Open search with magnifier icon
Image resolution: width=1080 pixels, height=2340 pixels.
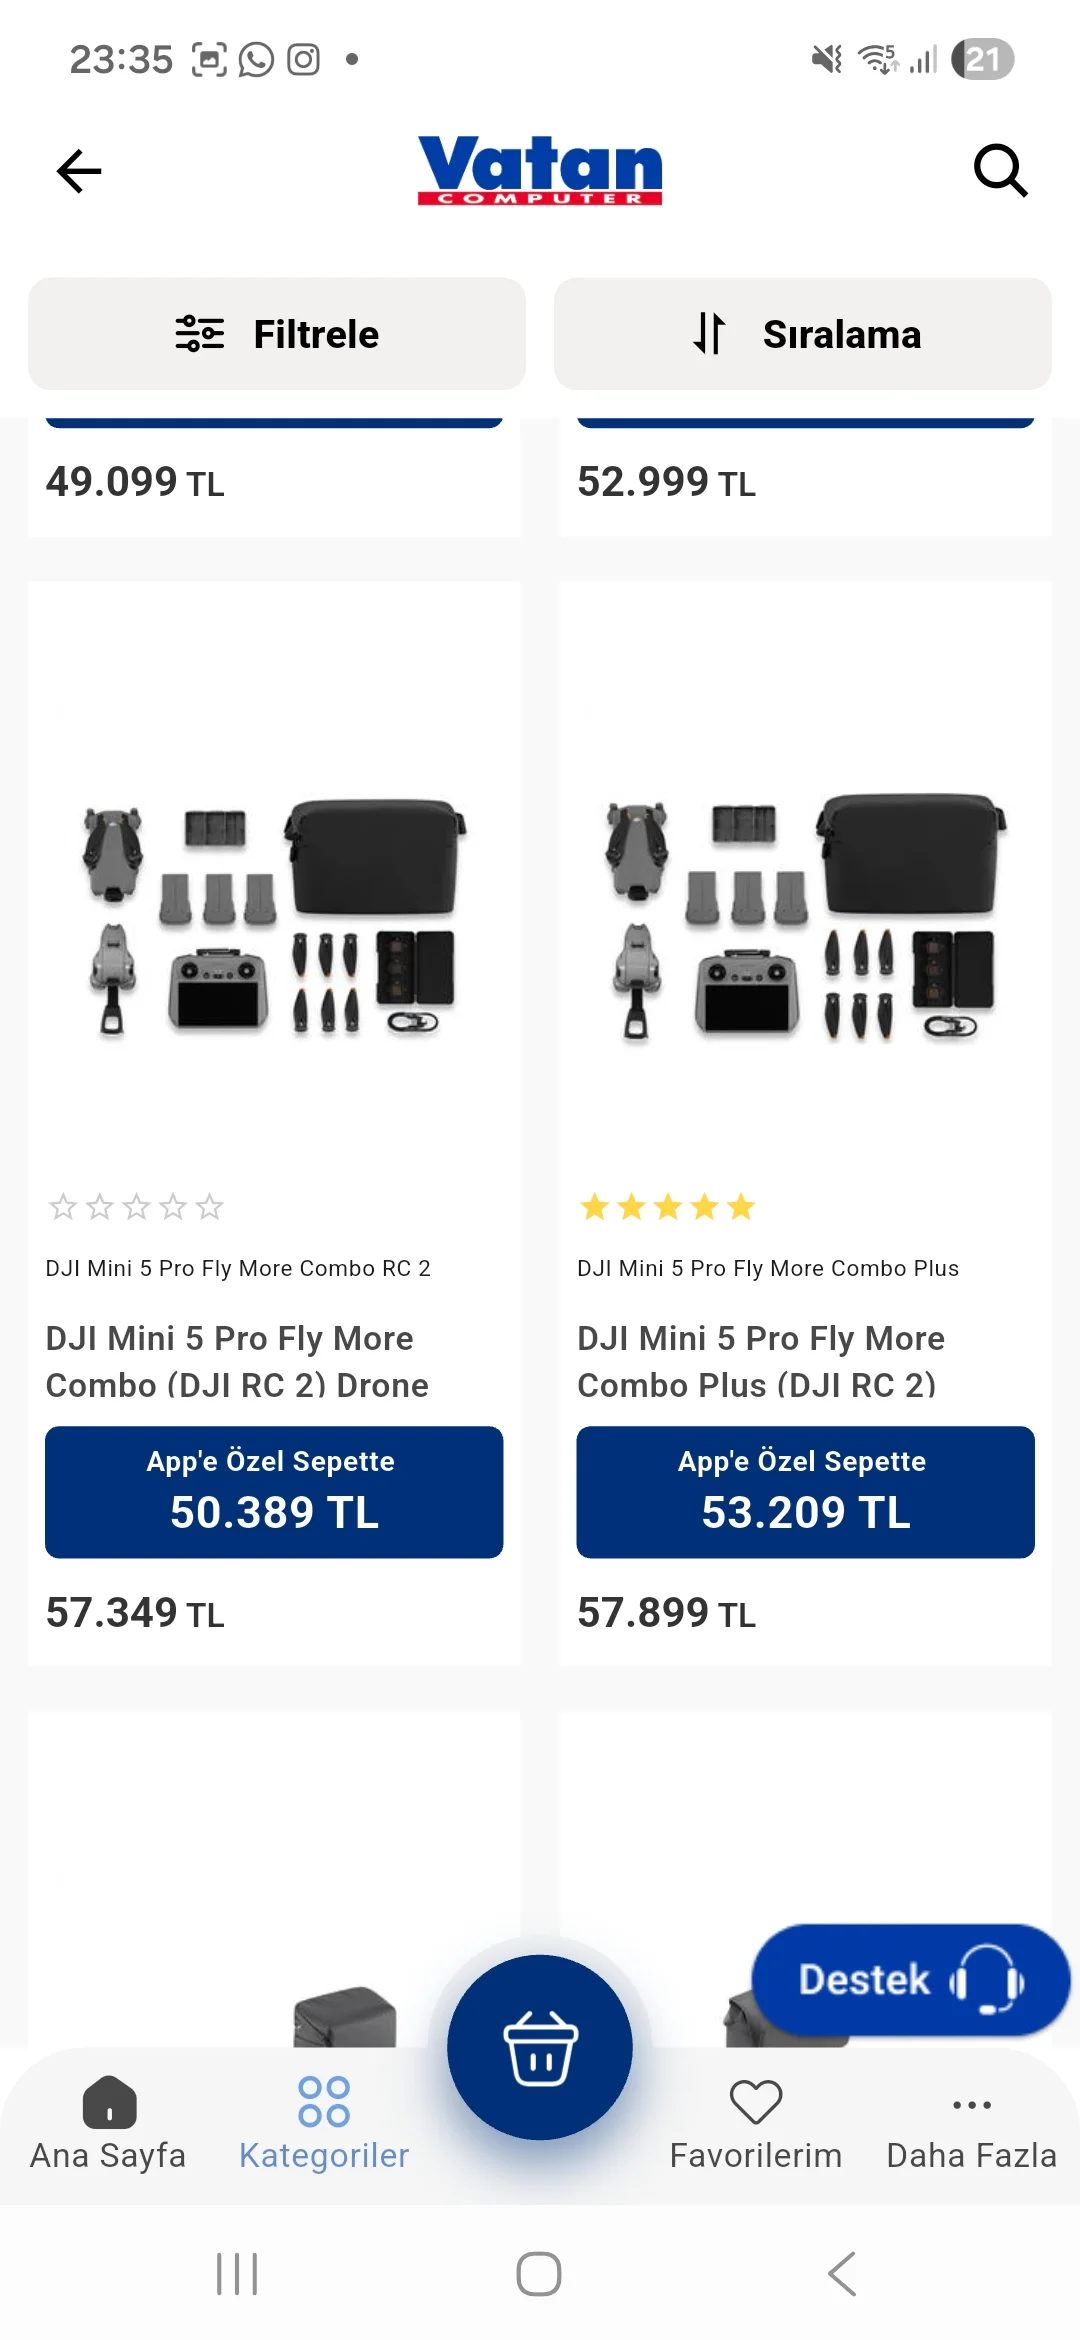1000,171
